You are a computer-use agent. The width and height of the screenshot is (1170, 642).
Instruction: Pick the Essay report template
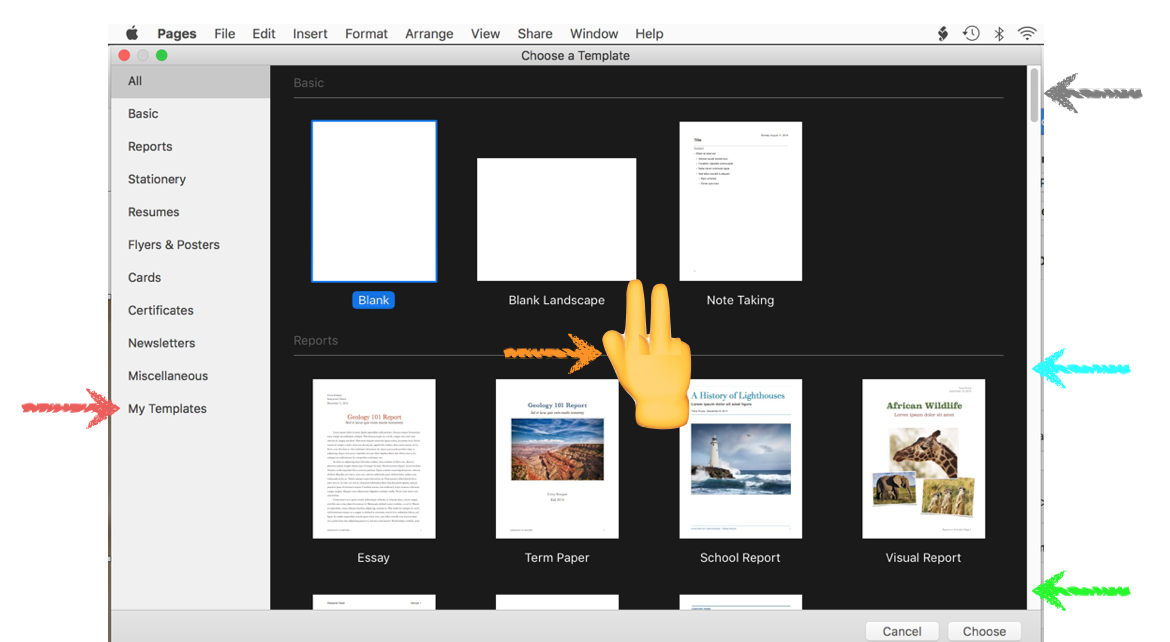(x=374, y=458)
